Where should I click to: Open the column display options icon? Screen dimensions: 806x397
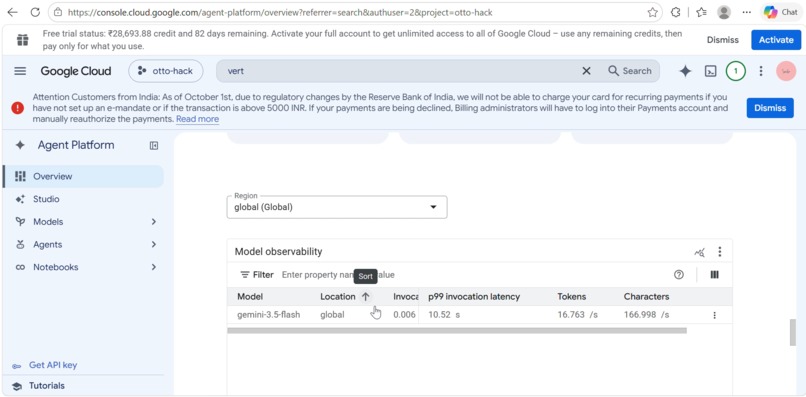pyautogui.click(x=714, y=275)
